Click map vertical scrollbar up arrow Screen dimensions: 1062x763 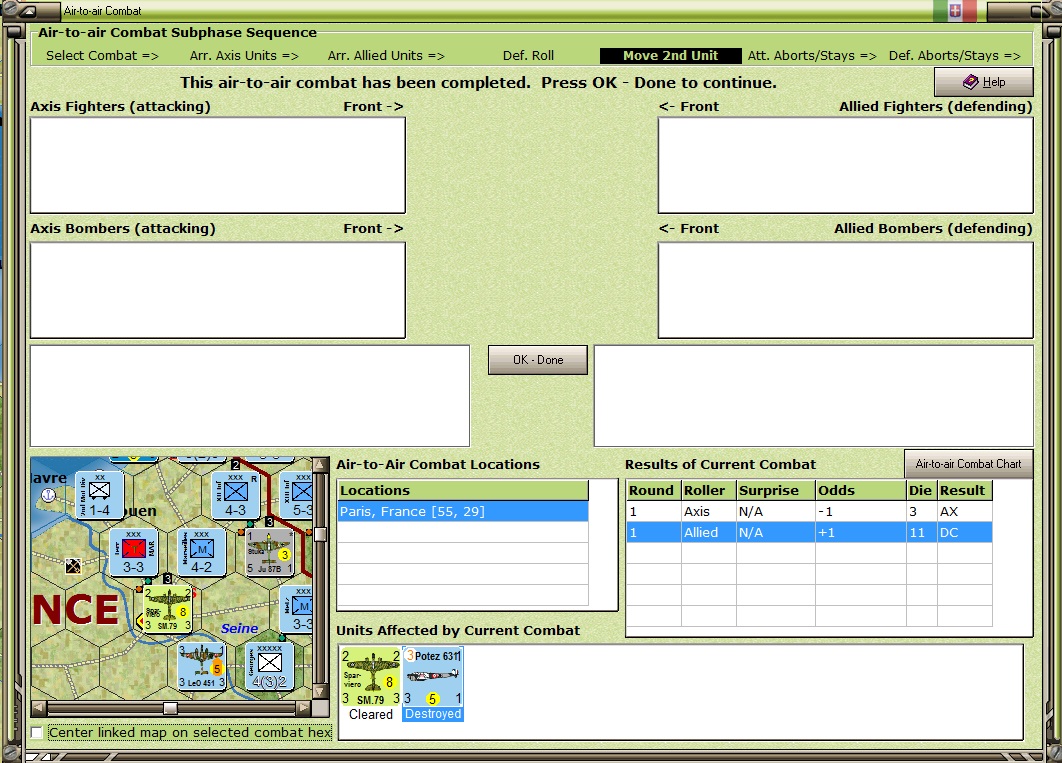[320, 466]
